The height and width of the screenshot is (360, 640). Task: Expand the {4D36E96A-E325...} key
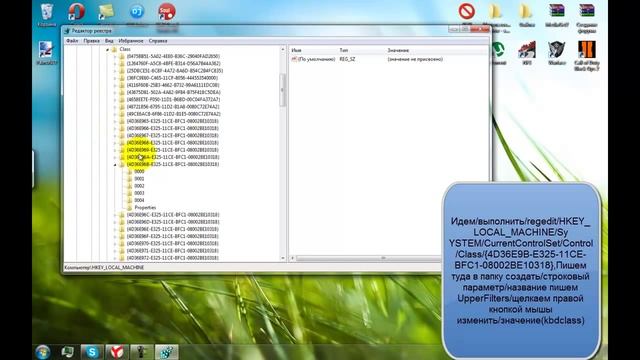tap(115, 157)
